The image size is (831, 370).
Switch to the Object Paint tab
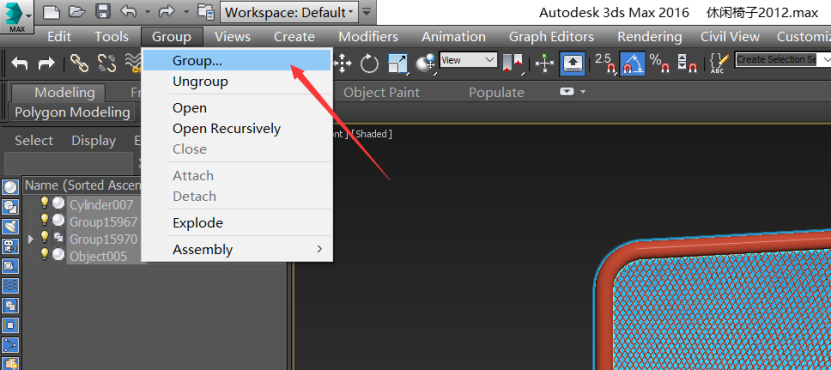[381, 92]
